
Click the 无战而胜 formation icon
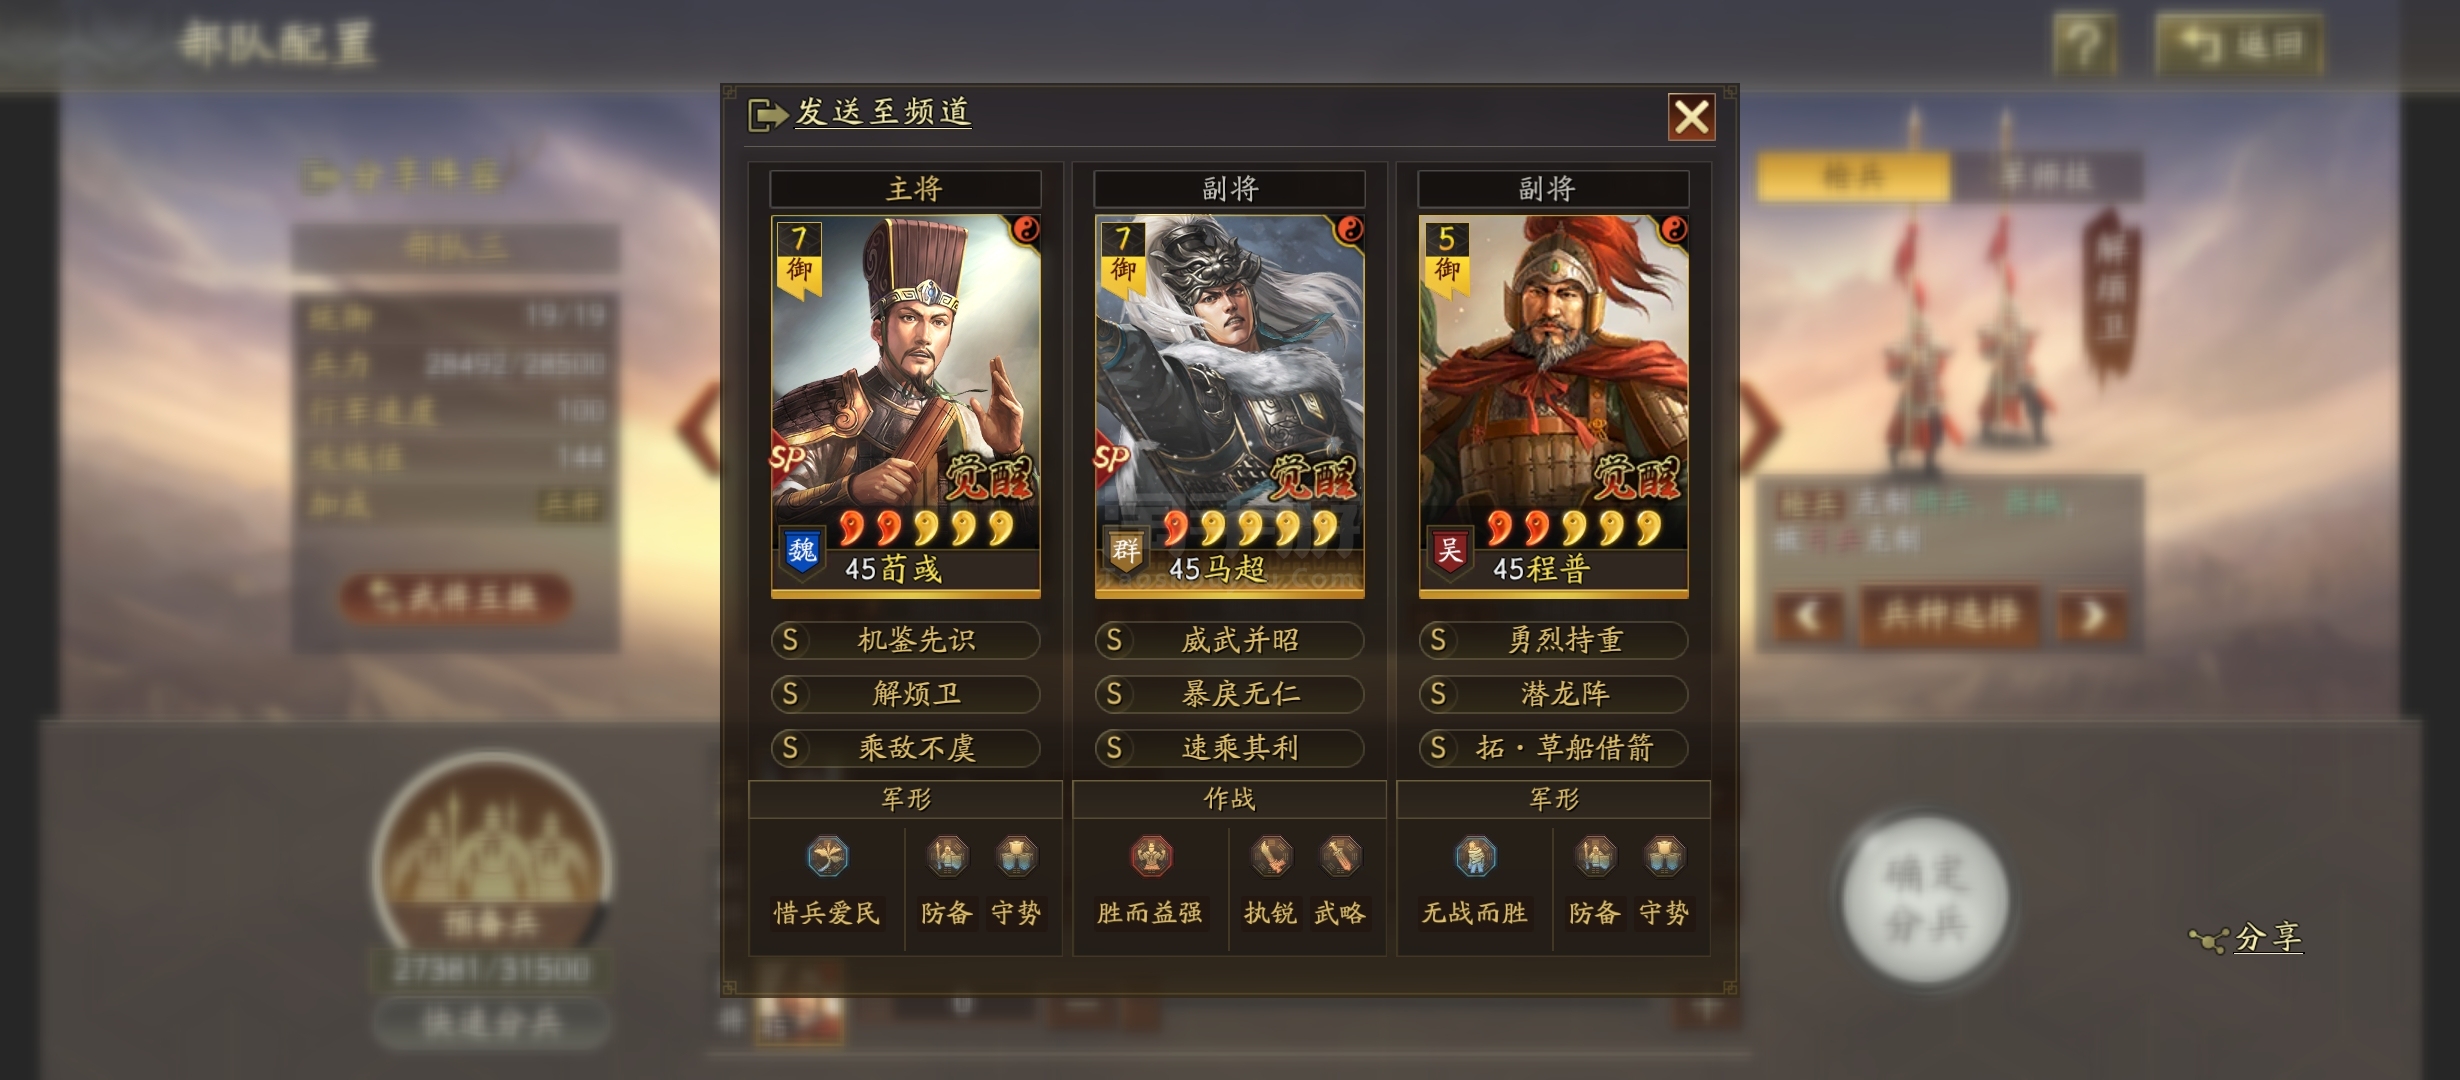tap(1475, 857)
